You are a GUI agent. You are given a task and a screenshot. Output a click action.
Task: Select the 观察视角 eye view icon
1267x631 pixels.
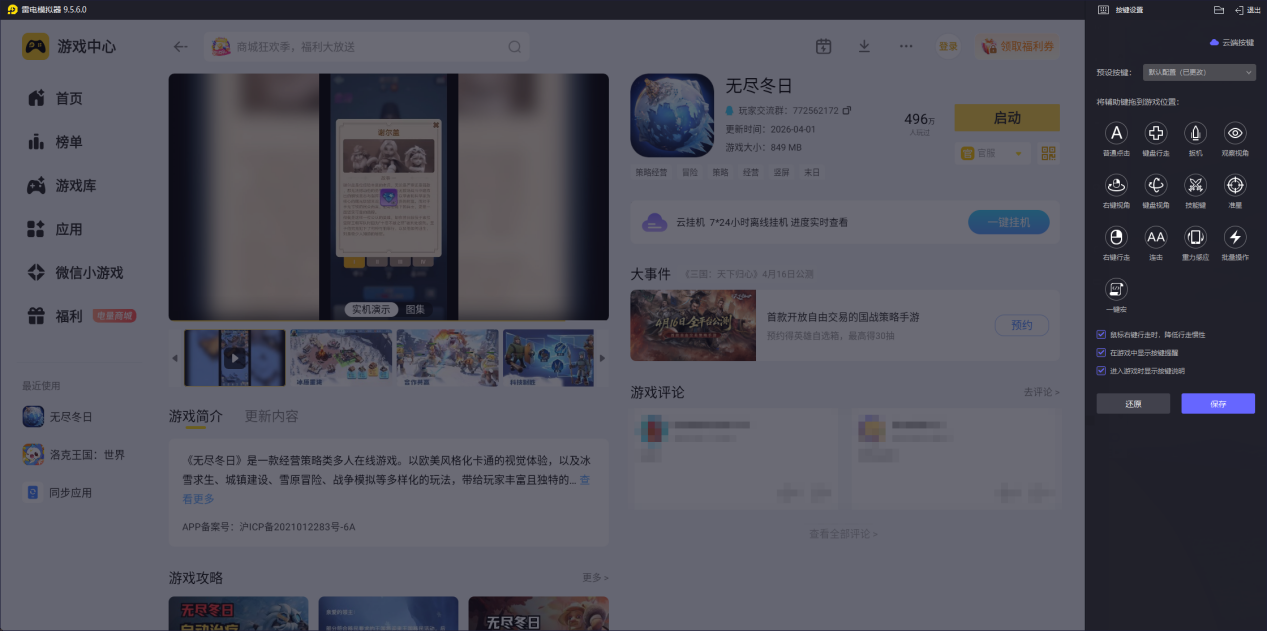tap(1234, 133)
